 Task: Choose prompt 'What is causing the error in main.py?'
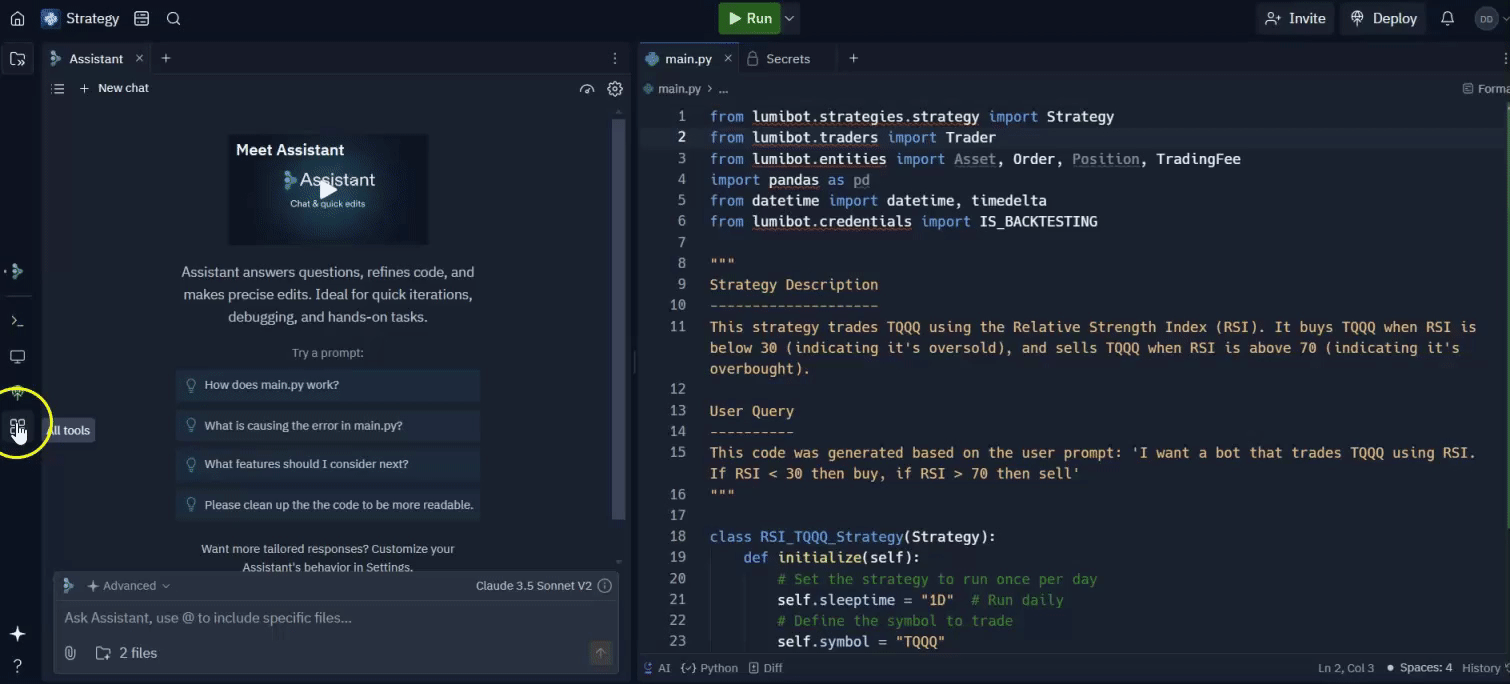(x=328, y=426)
